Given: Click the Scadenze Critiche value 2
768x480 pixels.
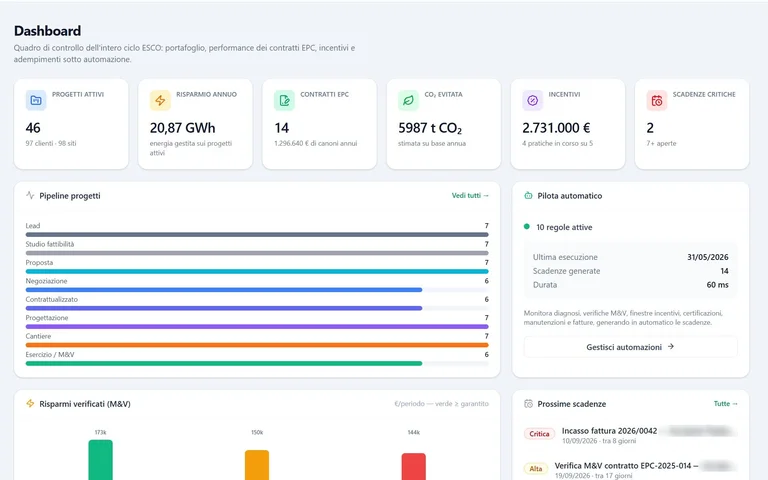Looking at the screenshot, I should (650, 128).
